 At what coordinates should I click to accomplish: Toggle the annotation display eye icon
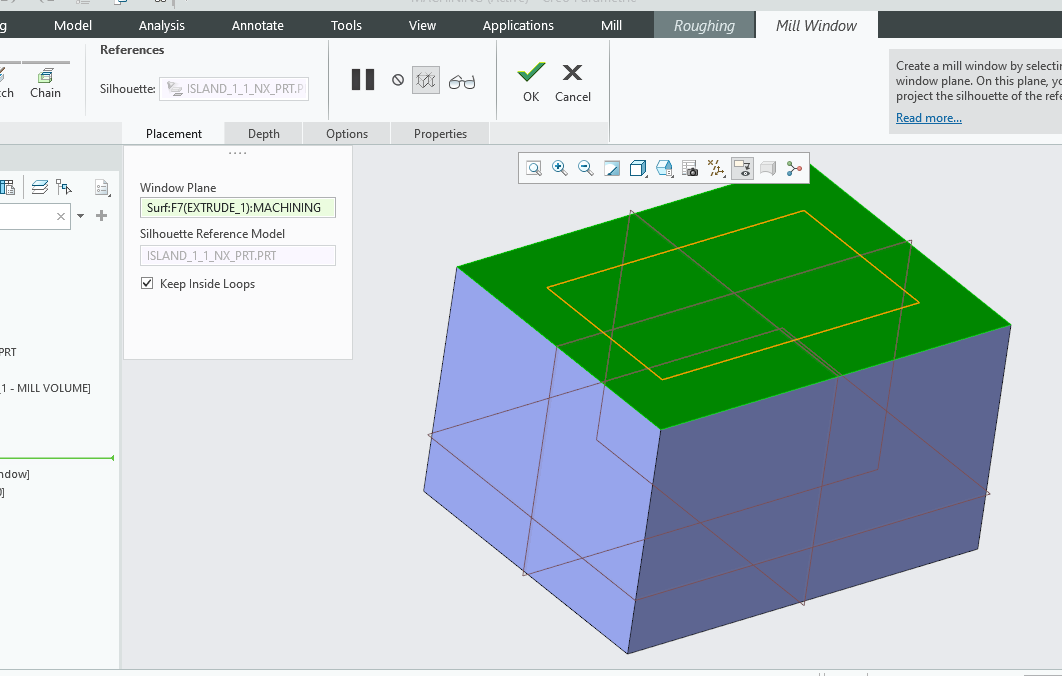click(x=742, y=169)
